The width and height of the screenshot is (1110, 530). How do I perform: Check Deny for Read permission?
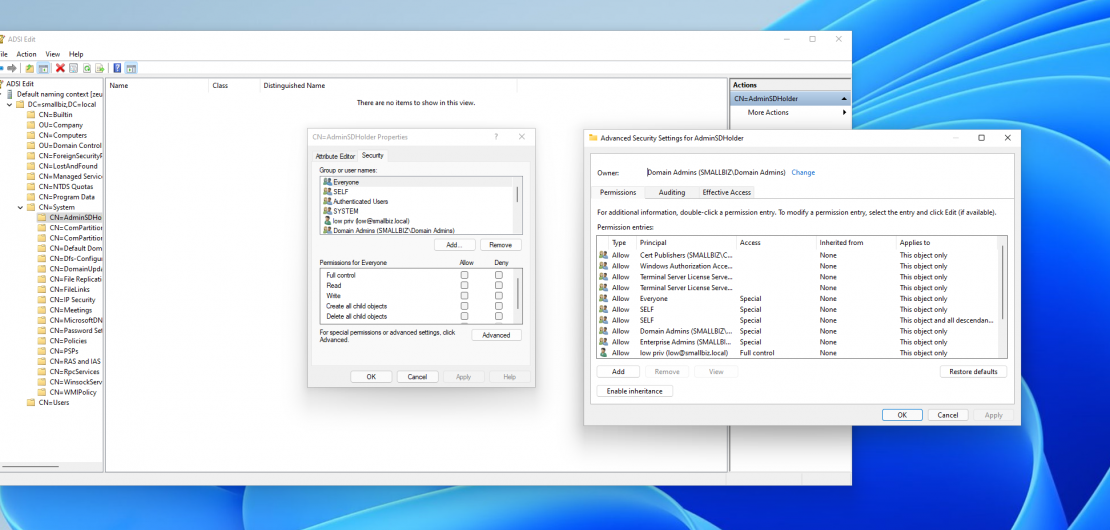pyautogui.click(x=499, y=285)
